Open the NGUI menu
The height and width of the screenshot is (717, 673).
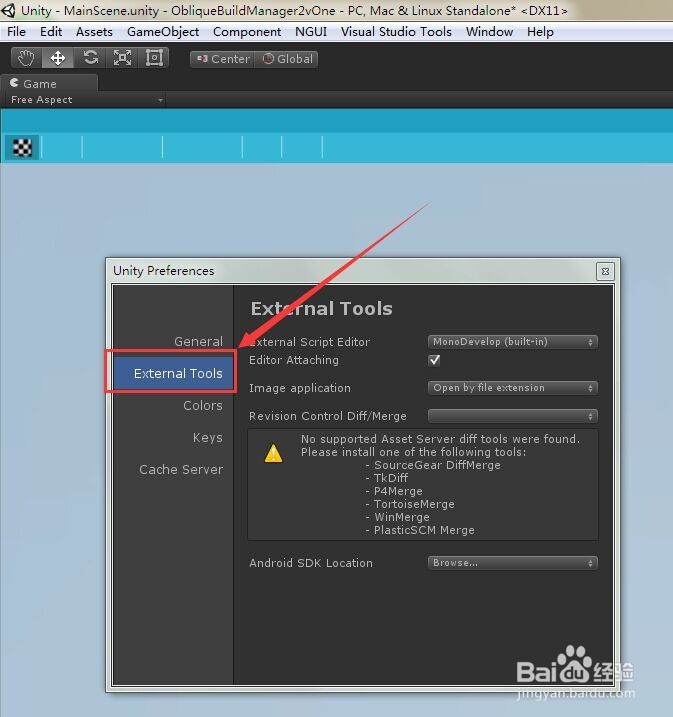tap(311, 32)
